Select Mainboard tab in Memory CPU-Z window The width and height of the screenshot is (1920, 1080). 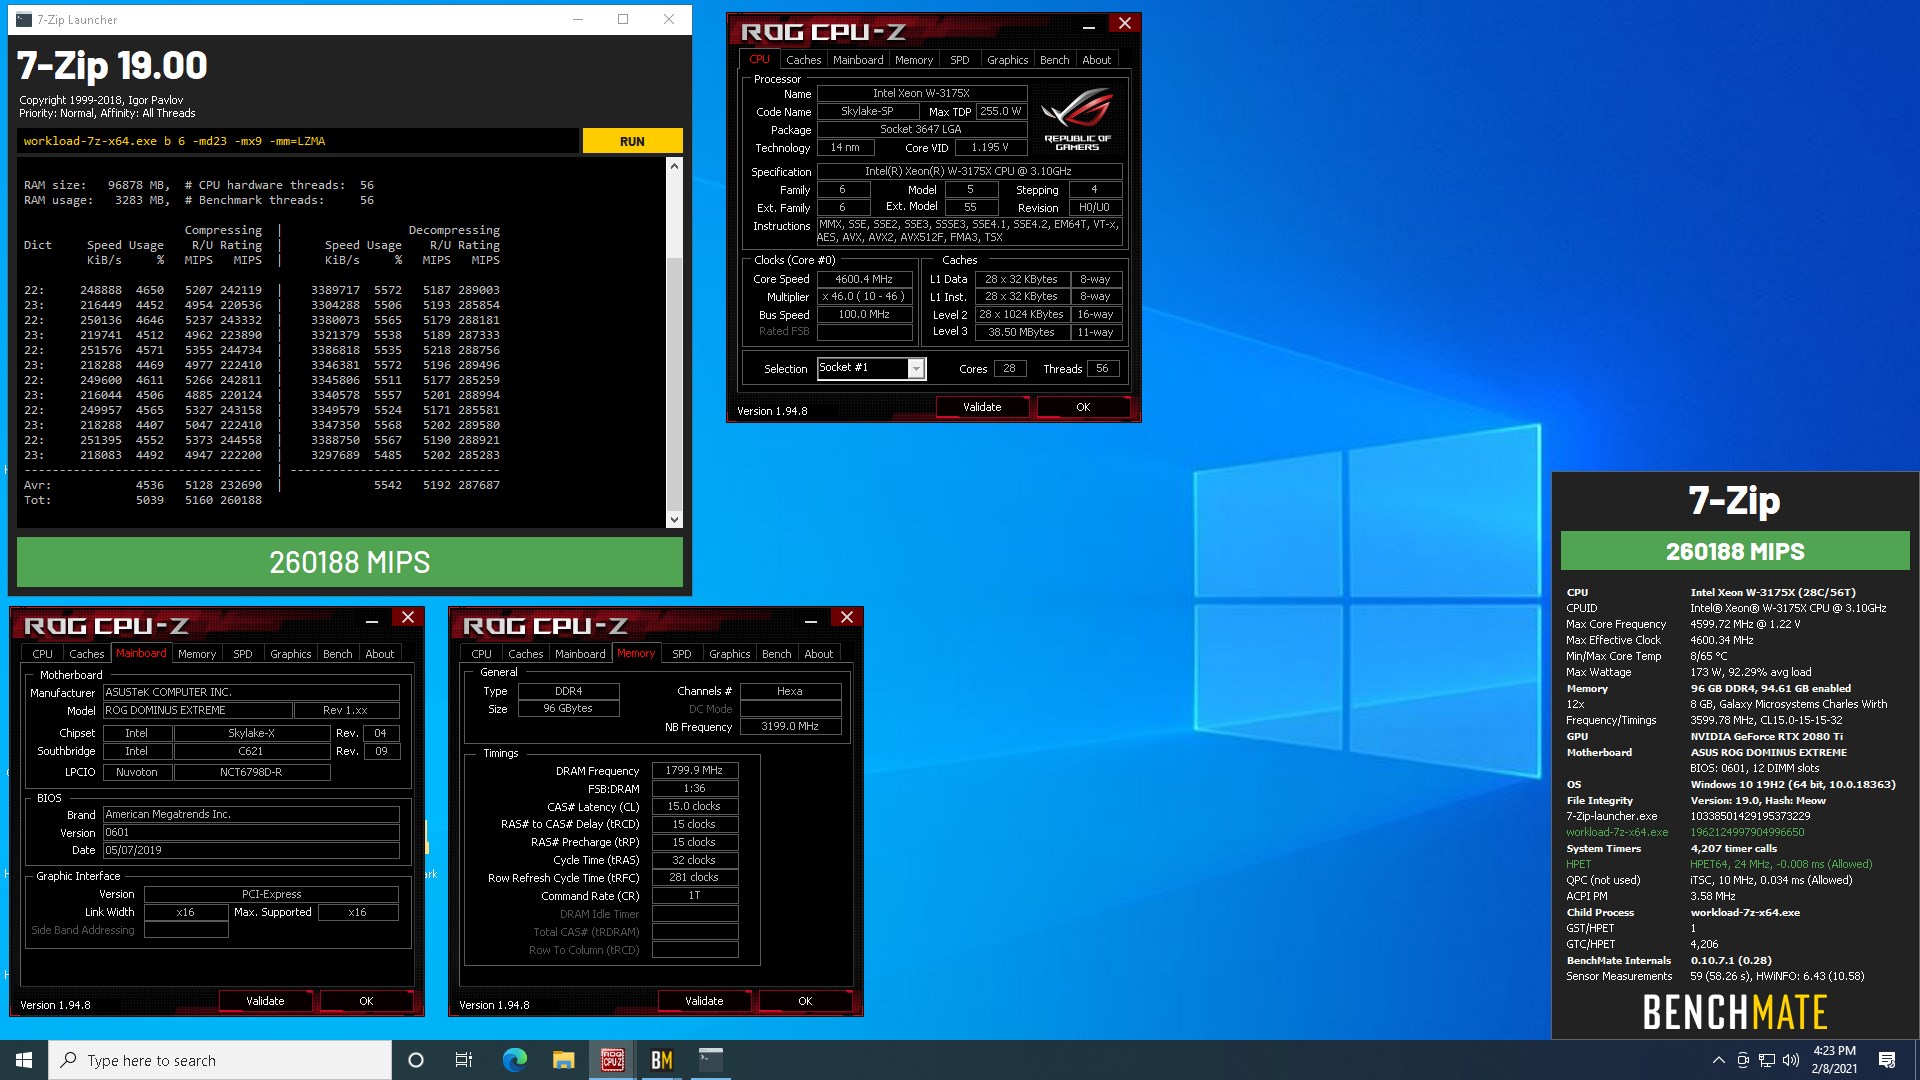coord(580,654)
